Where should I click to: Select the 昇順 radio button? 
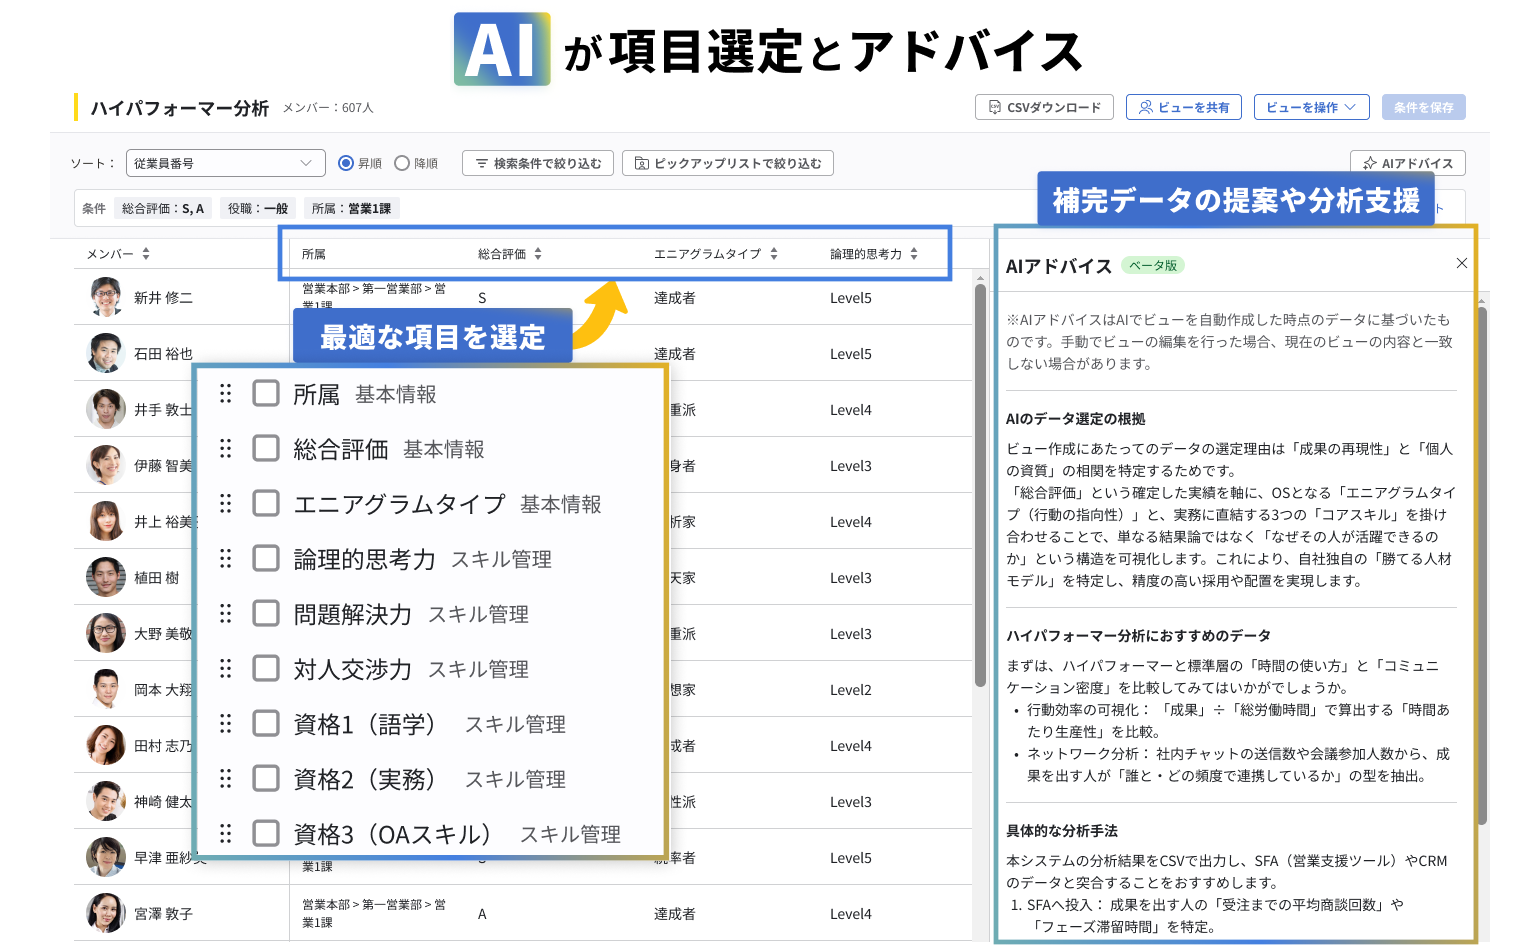click(x=345, y=163)
